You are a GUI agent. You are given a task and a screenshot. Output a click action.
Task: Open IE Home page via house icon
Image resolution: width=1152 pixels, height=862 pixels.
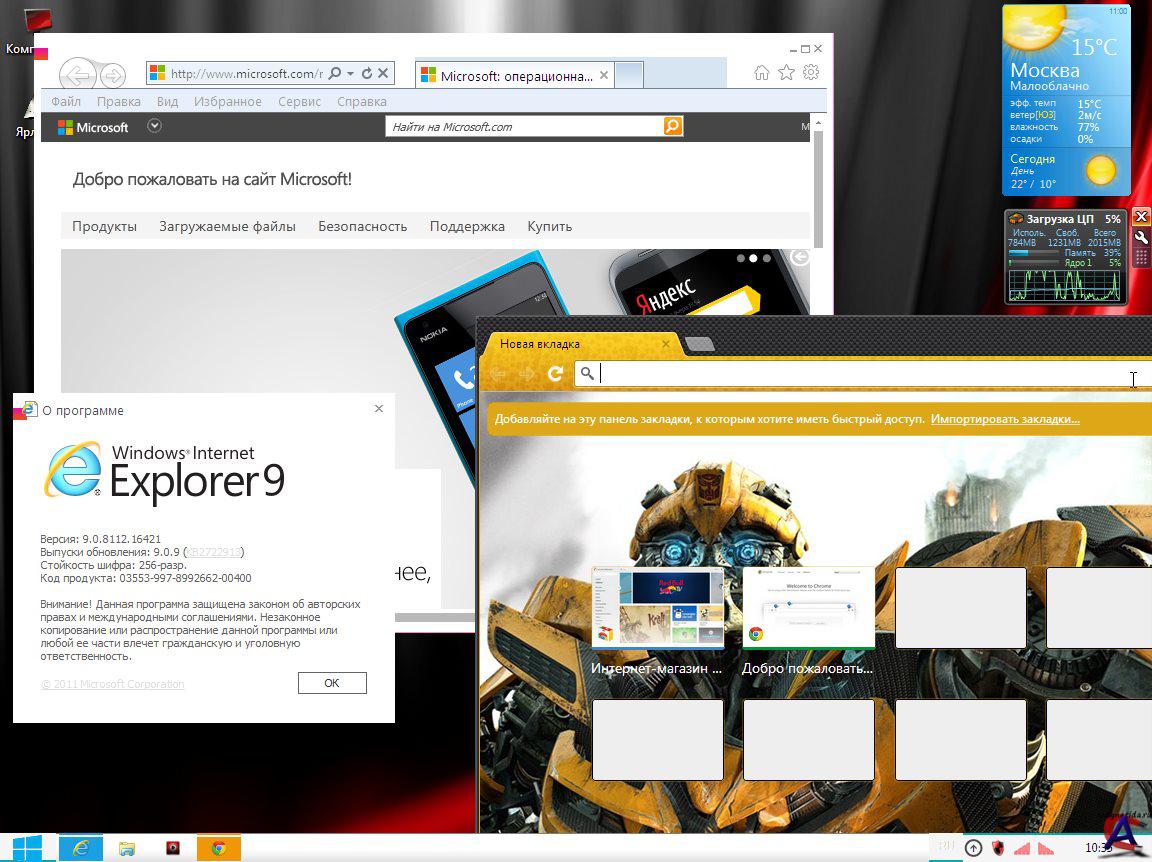(762, 73)
